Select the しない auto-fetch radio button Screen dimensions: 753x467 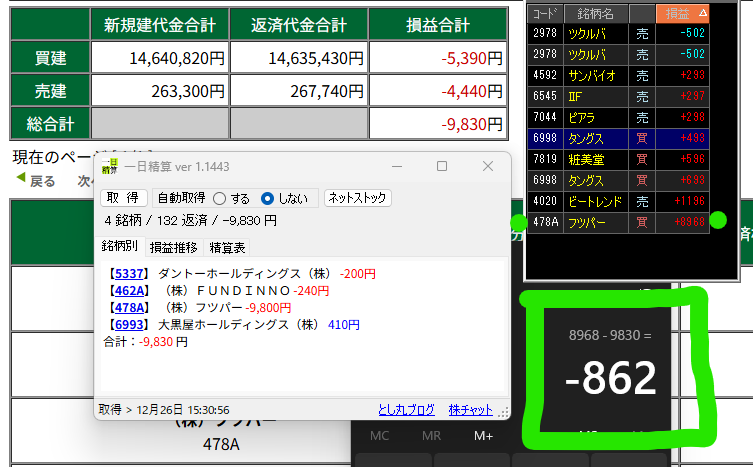pos(267,198)
